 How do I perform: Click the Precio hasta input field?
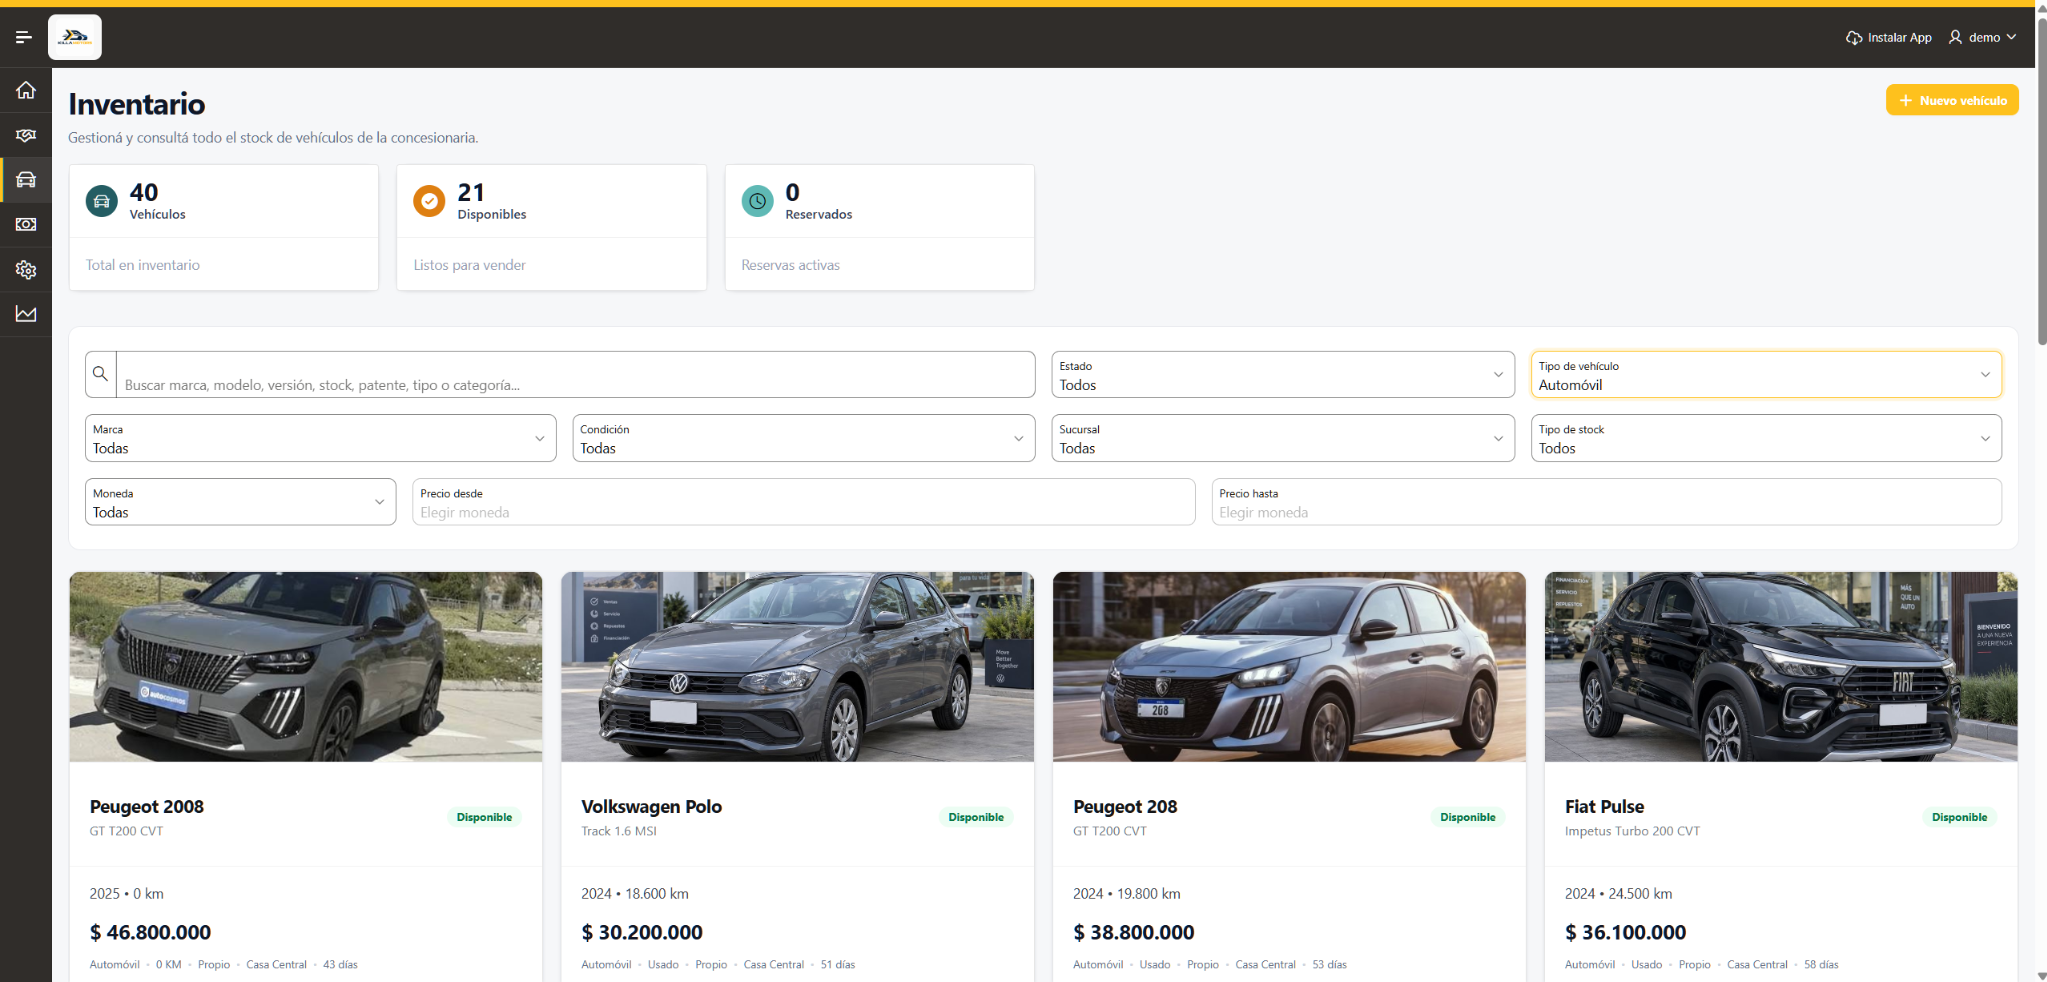[1606, 502]
